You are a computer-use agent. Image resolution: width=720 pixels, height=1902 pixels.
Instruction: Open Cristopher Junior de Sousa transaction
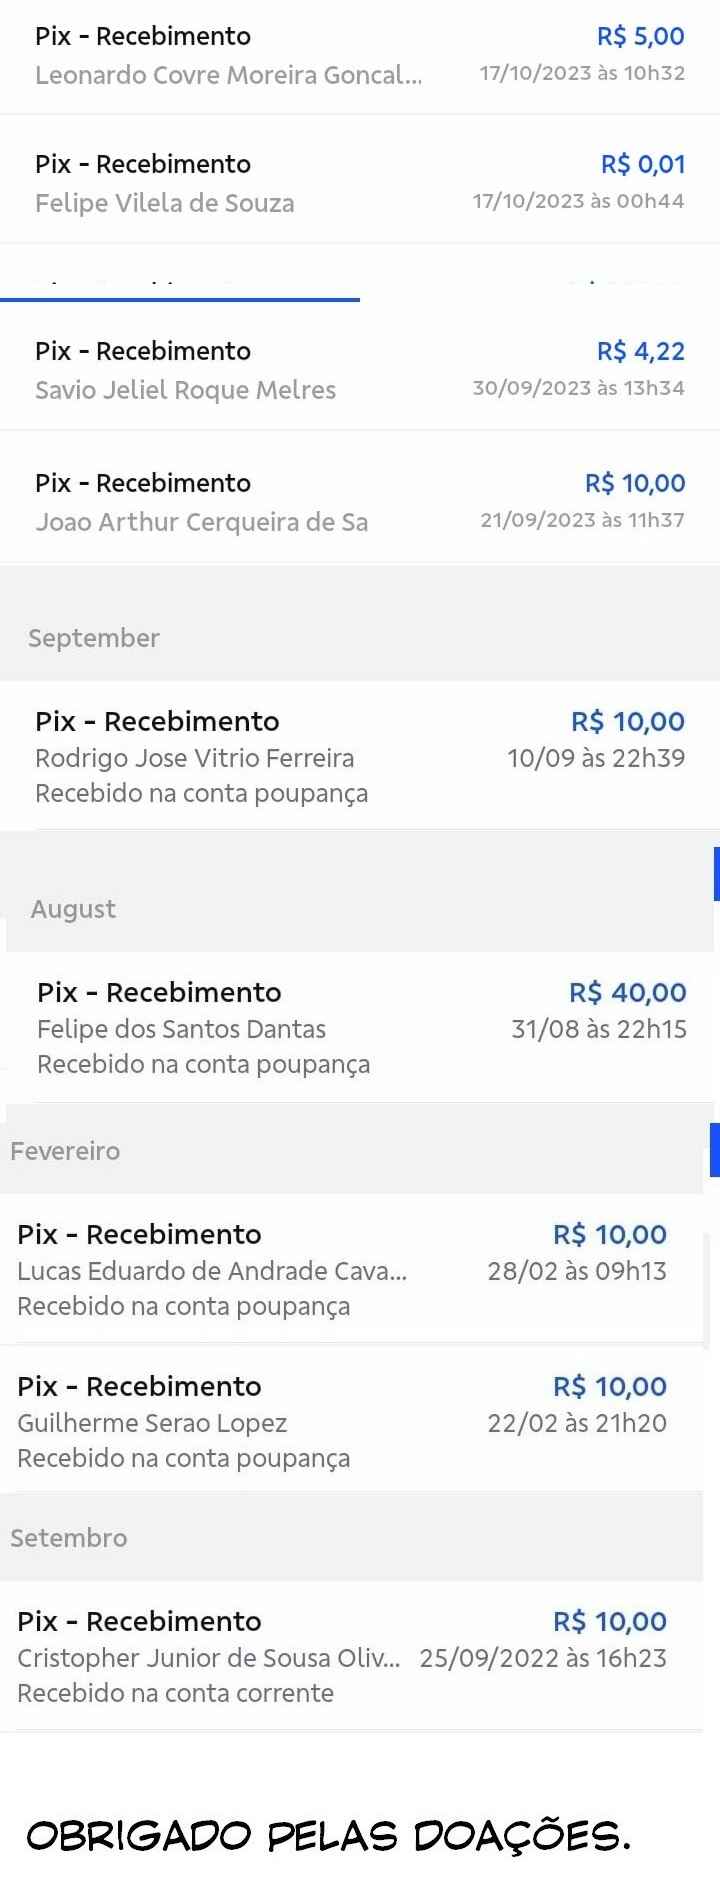pyautogui.click(x=208, y=1658)
